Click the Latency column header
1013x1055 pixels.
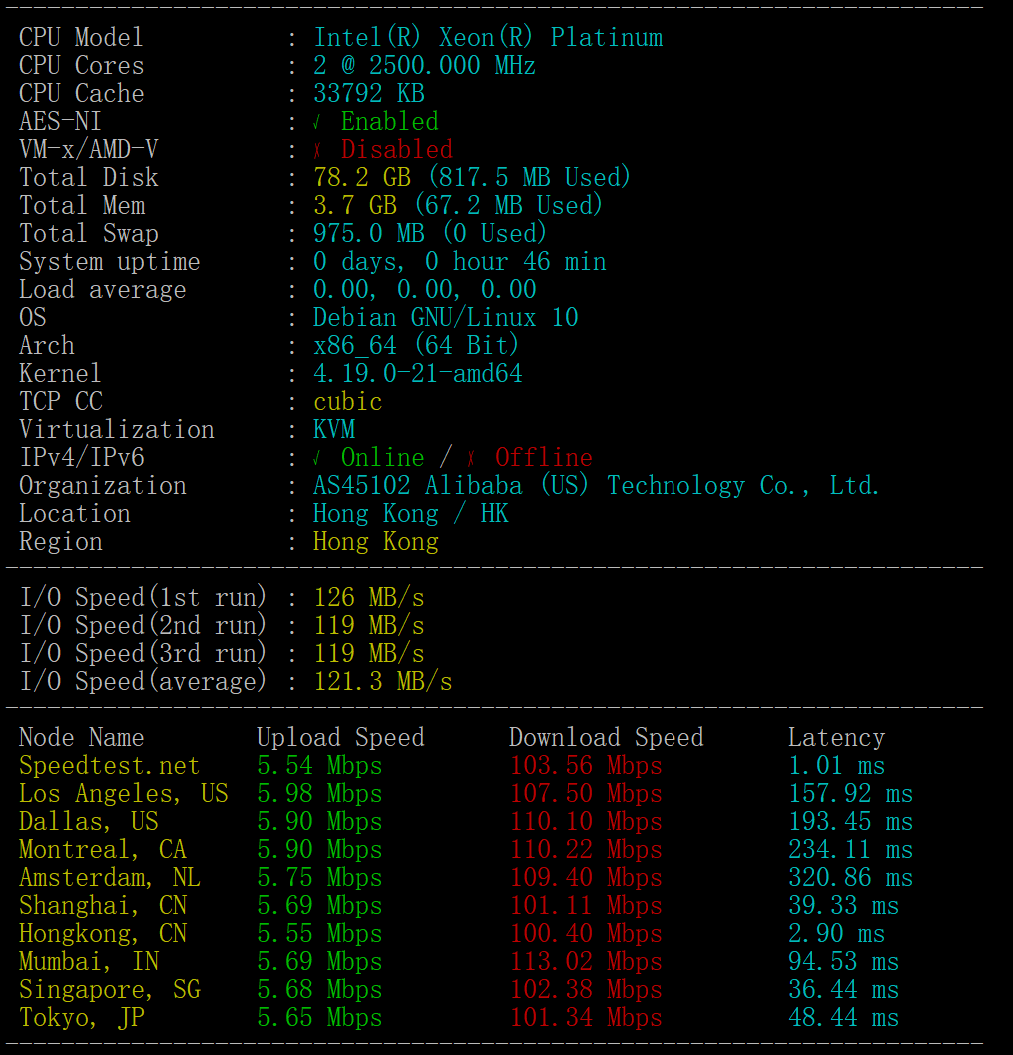836,738
